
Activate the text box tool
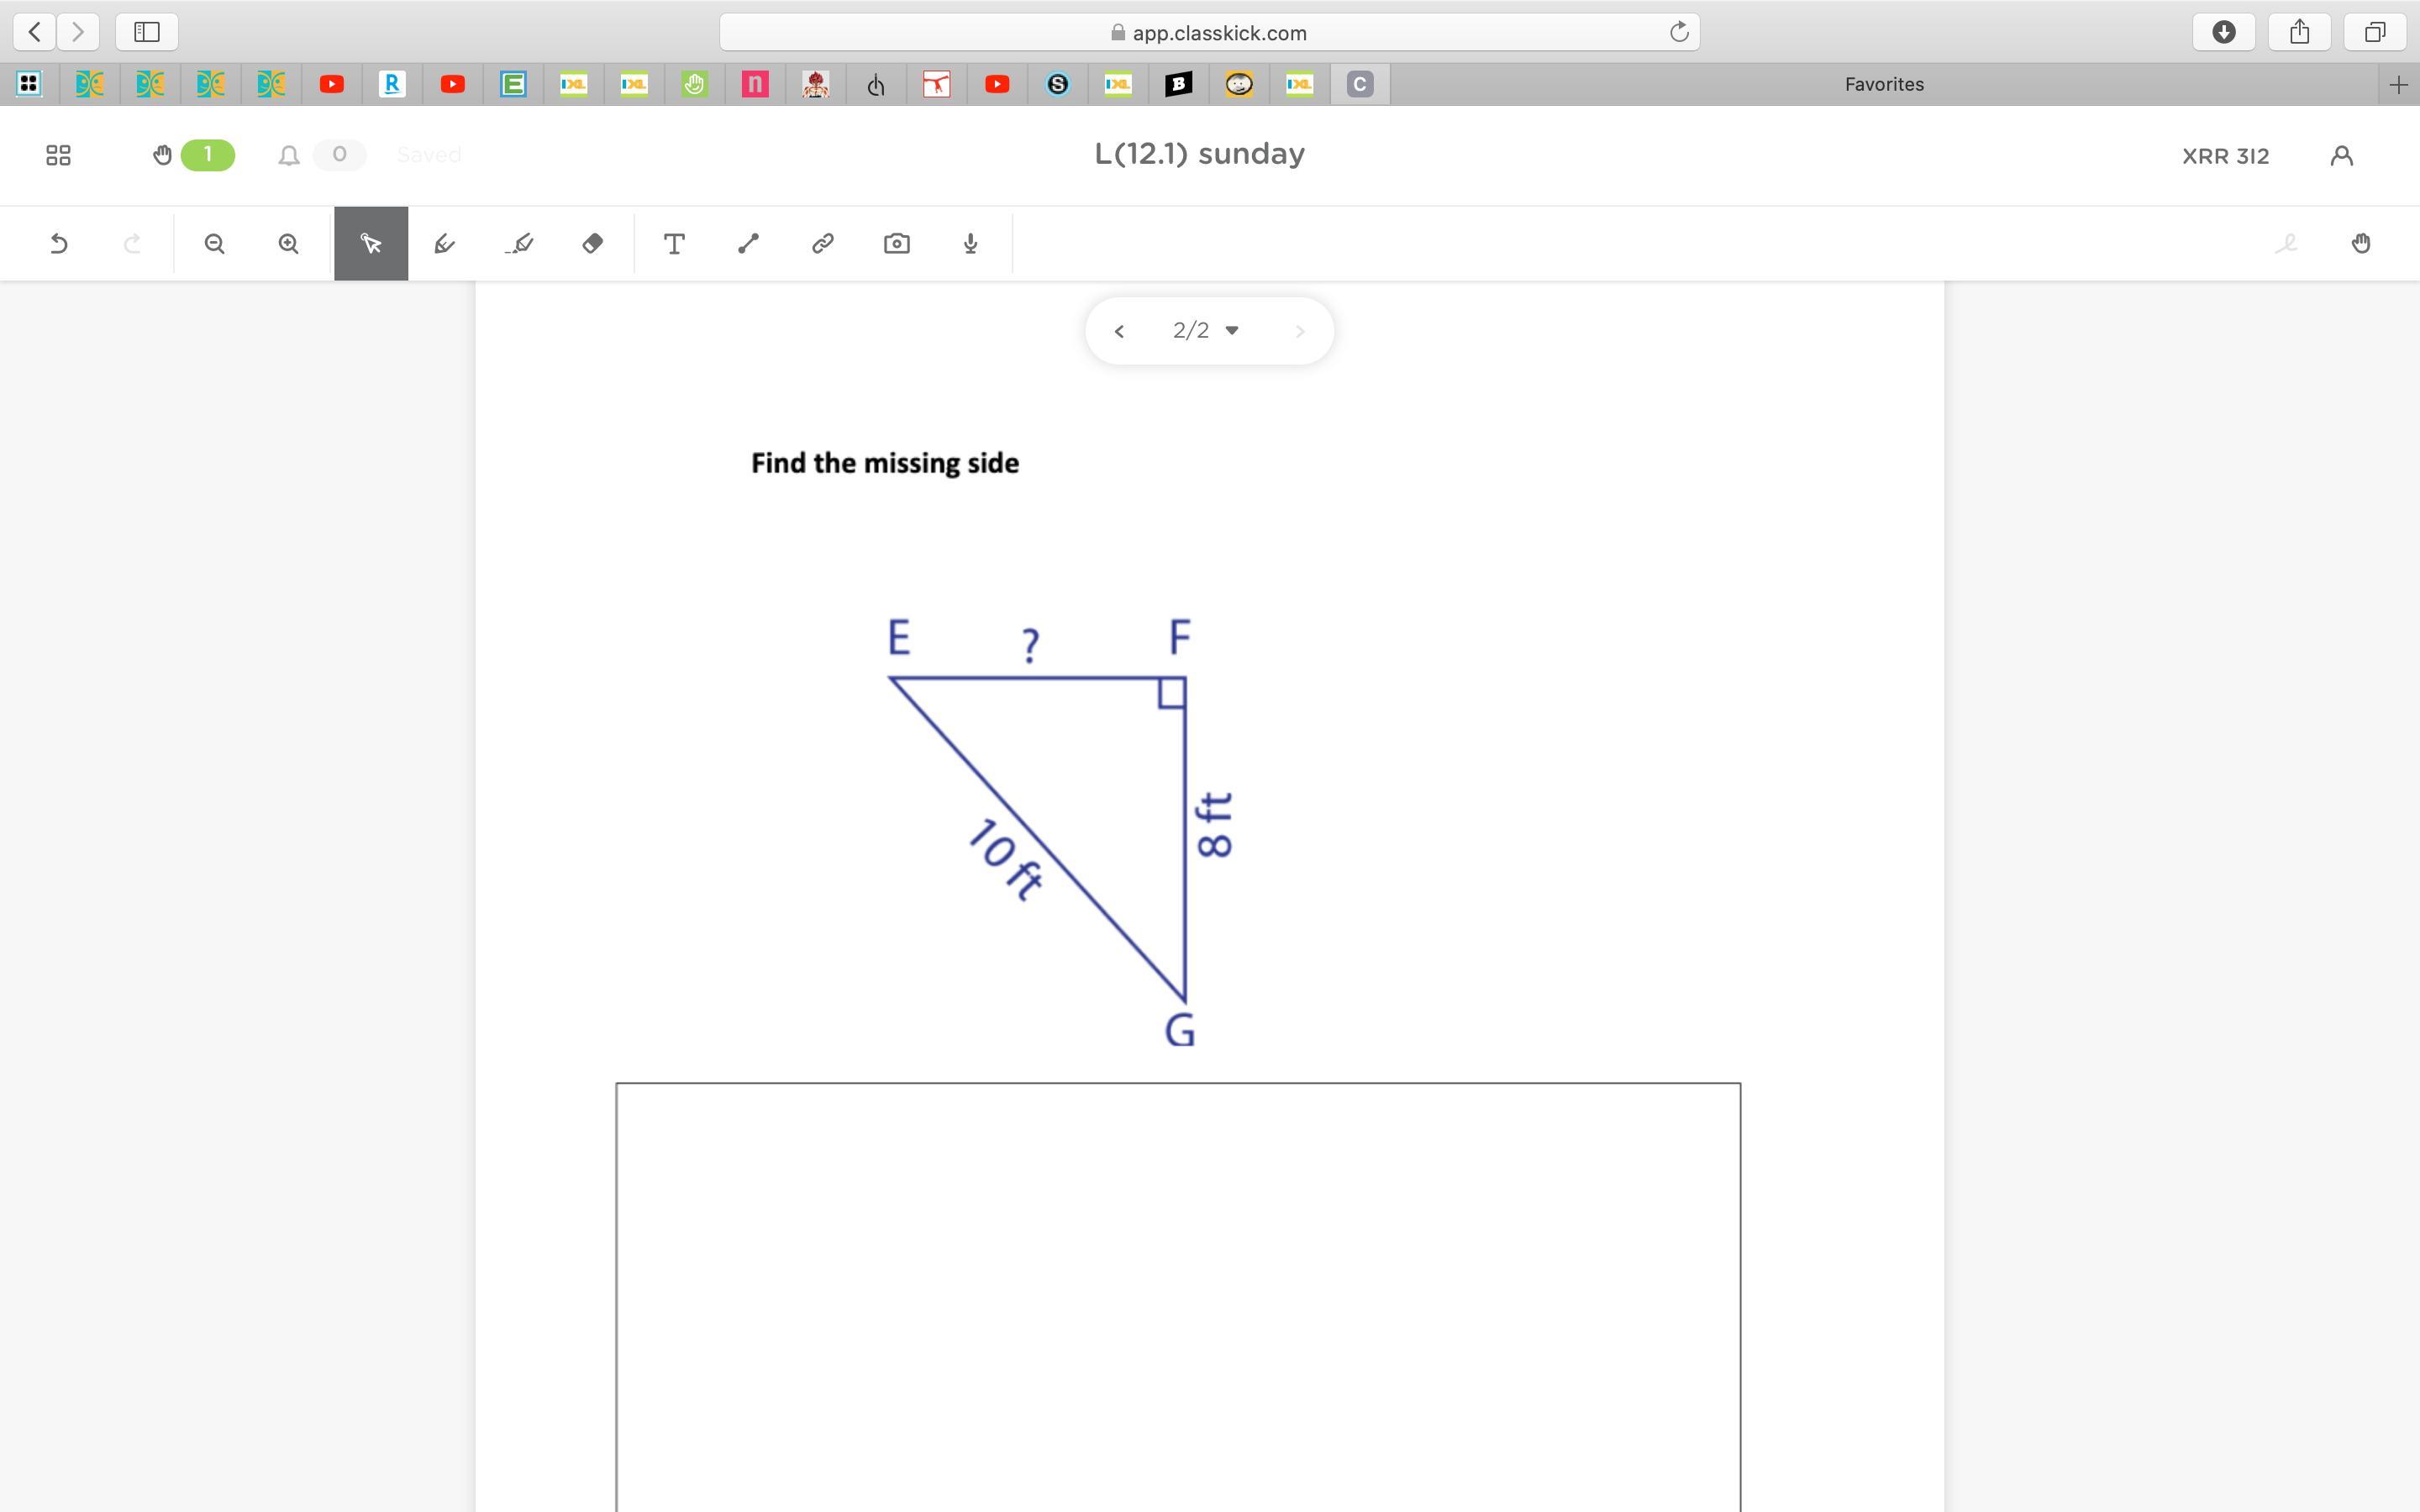674,244
